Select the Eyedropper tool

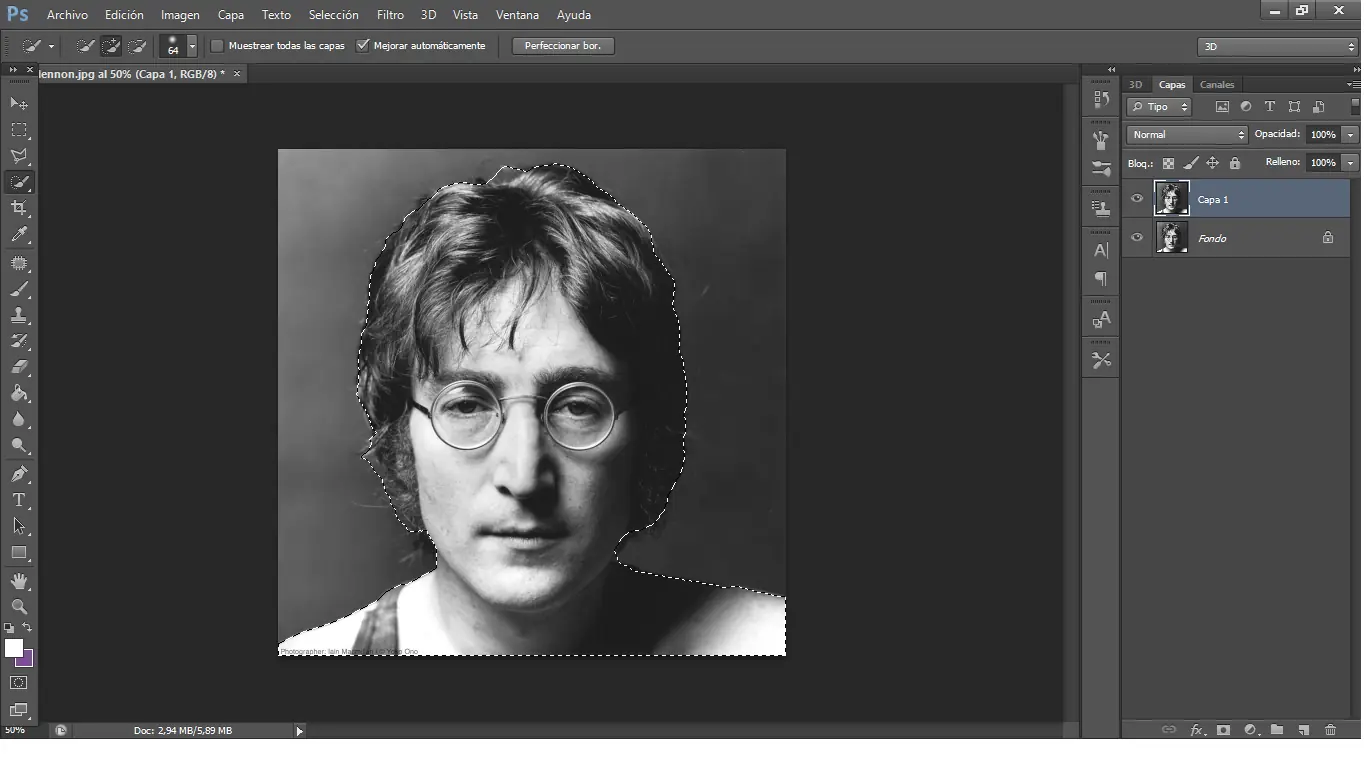click(x=19, y=235)
